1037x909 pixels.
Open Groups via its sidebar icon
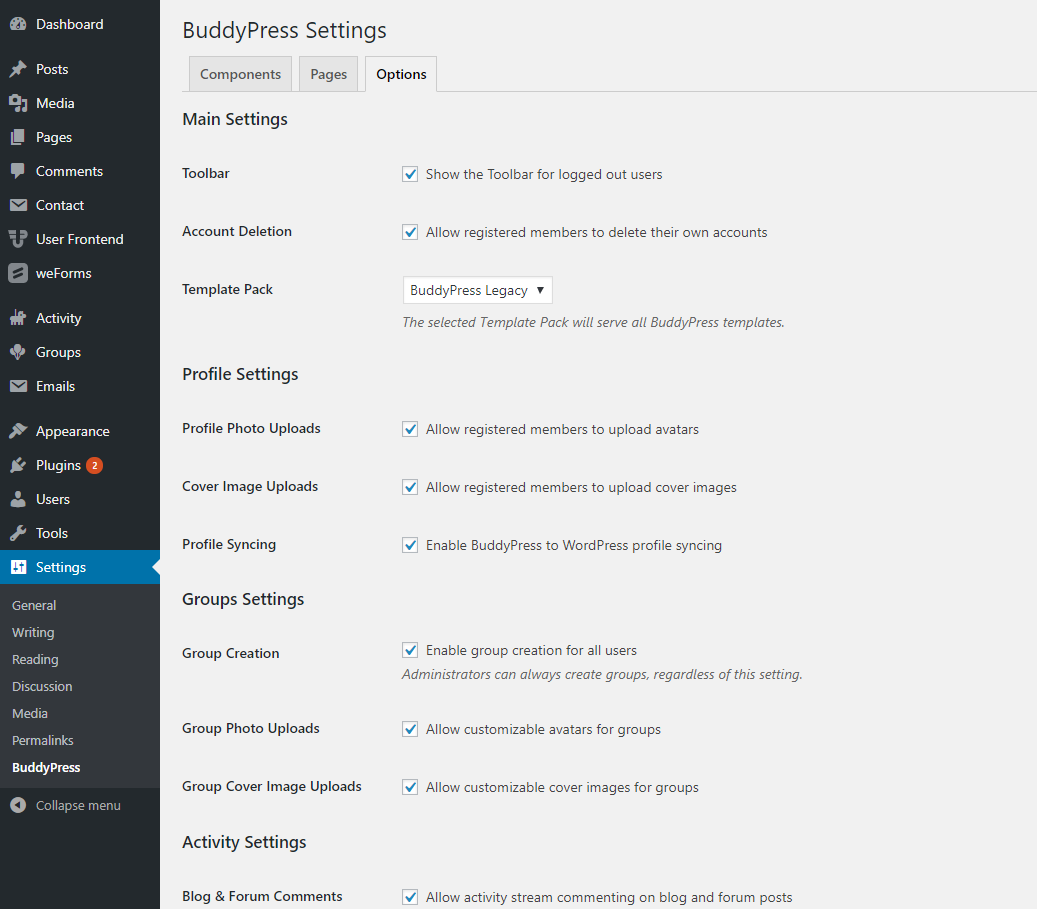coord(18,352)
